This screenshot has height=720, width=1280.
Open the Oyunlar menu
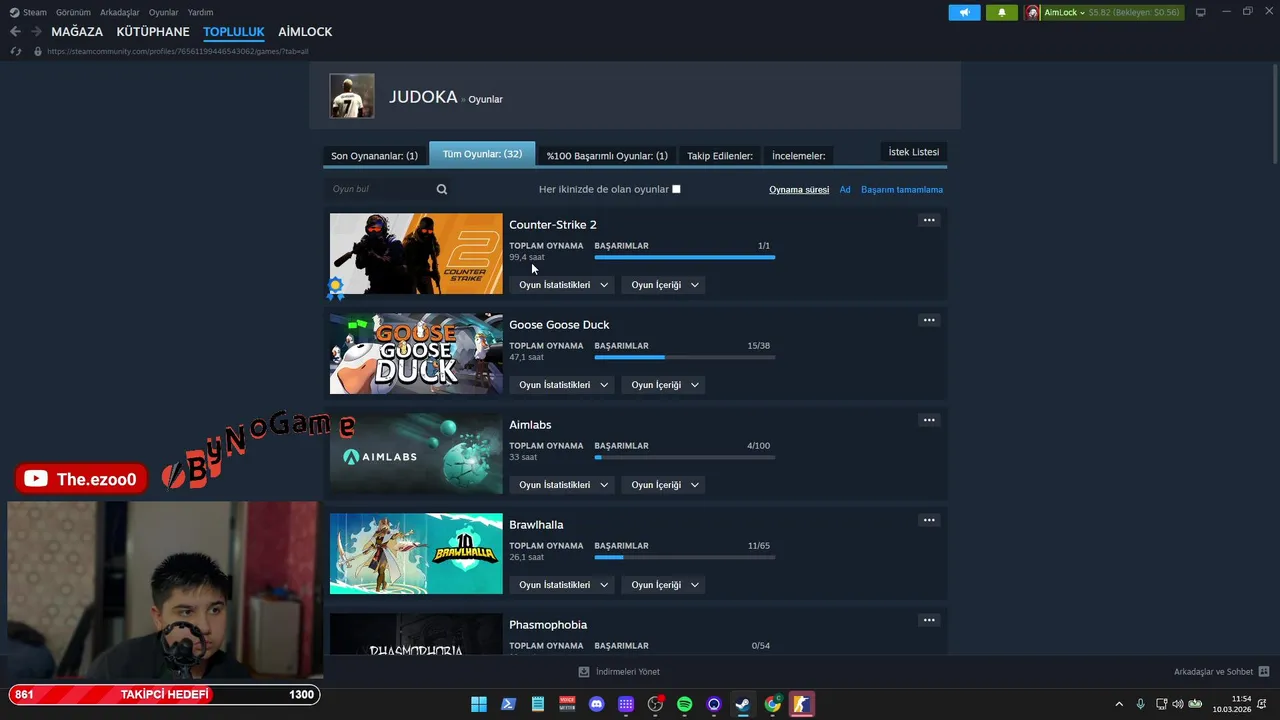point(164,12)
